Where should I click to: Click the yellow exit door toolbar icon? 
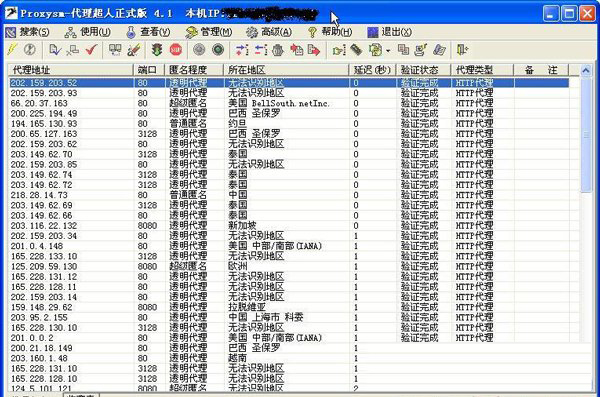462,50
